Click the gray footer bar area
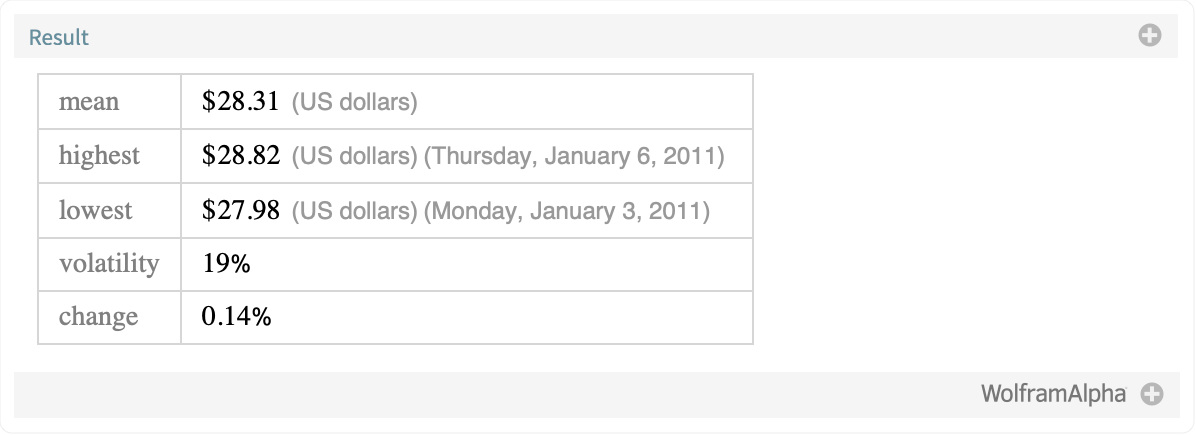This screenshot has height=435, width=1196. (596, 395)
